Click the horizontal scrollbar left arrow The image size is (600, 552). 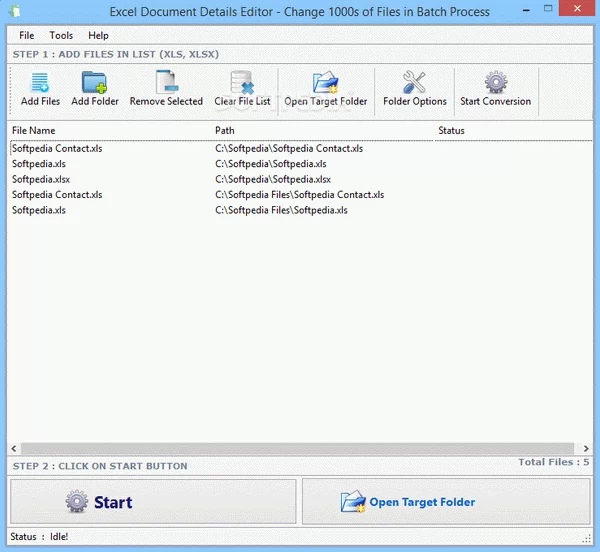14,448
